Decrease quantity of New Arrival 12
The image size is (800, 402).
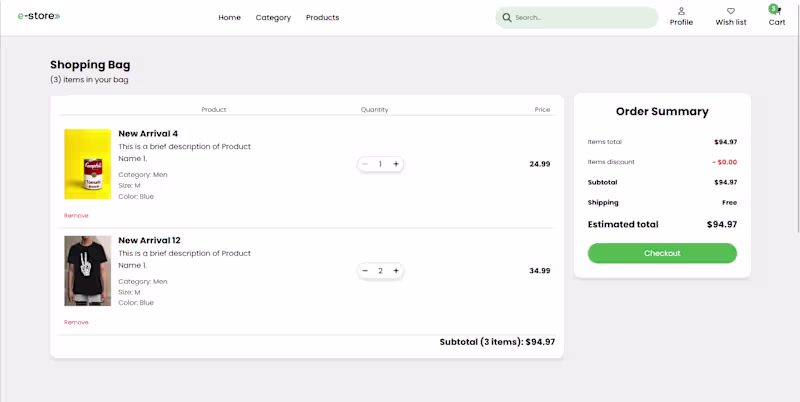[x=365, y=270]
